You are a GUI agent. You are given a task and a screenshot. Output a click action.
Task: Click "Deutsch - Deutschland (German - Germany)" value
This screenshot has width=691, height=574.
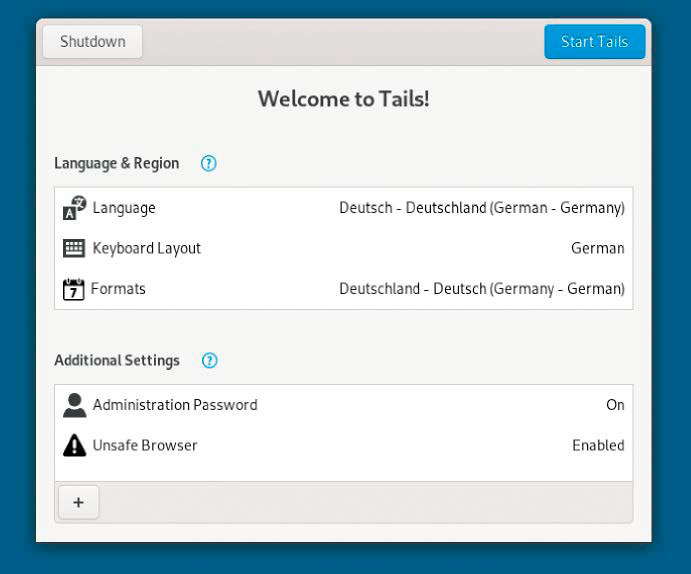[x=482, y=208]
